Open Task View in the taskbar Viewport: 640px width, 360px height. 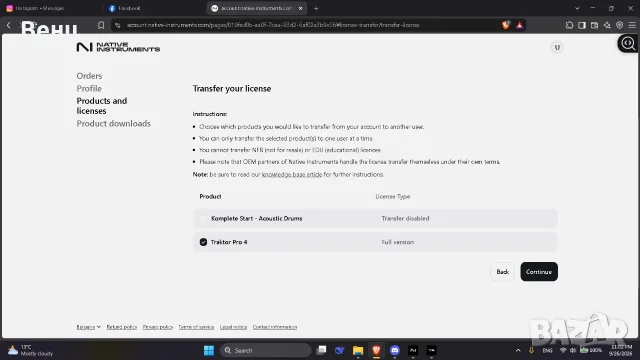pos(321,350)
